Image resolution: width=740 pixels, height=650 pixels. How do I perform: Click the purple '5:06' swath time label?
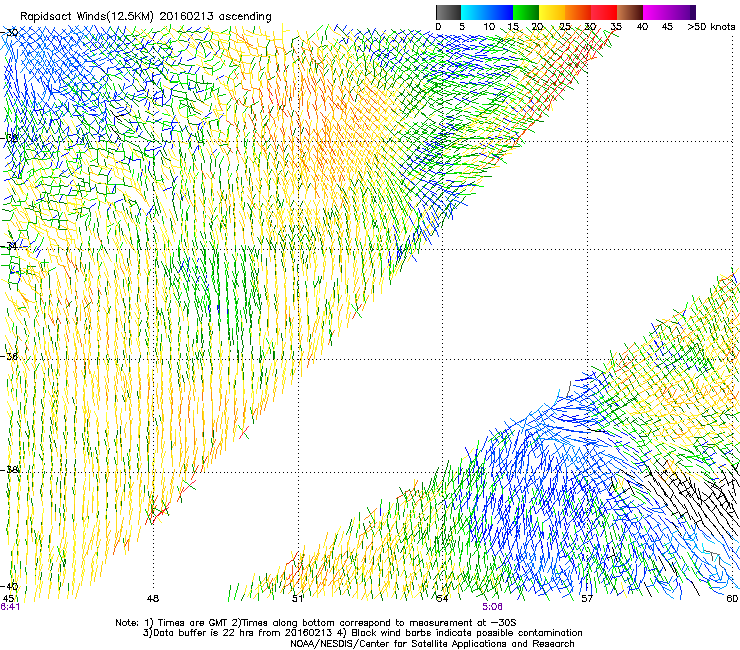tap(492, 607)
